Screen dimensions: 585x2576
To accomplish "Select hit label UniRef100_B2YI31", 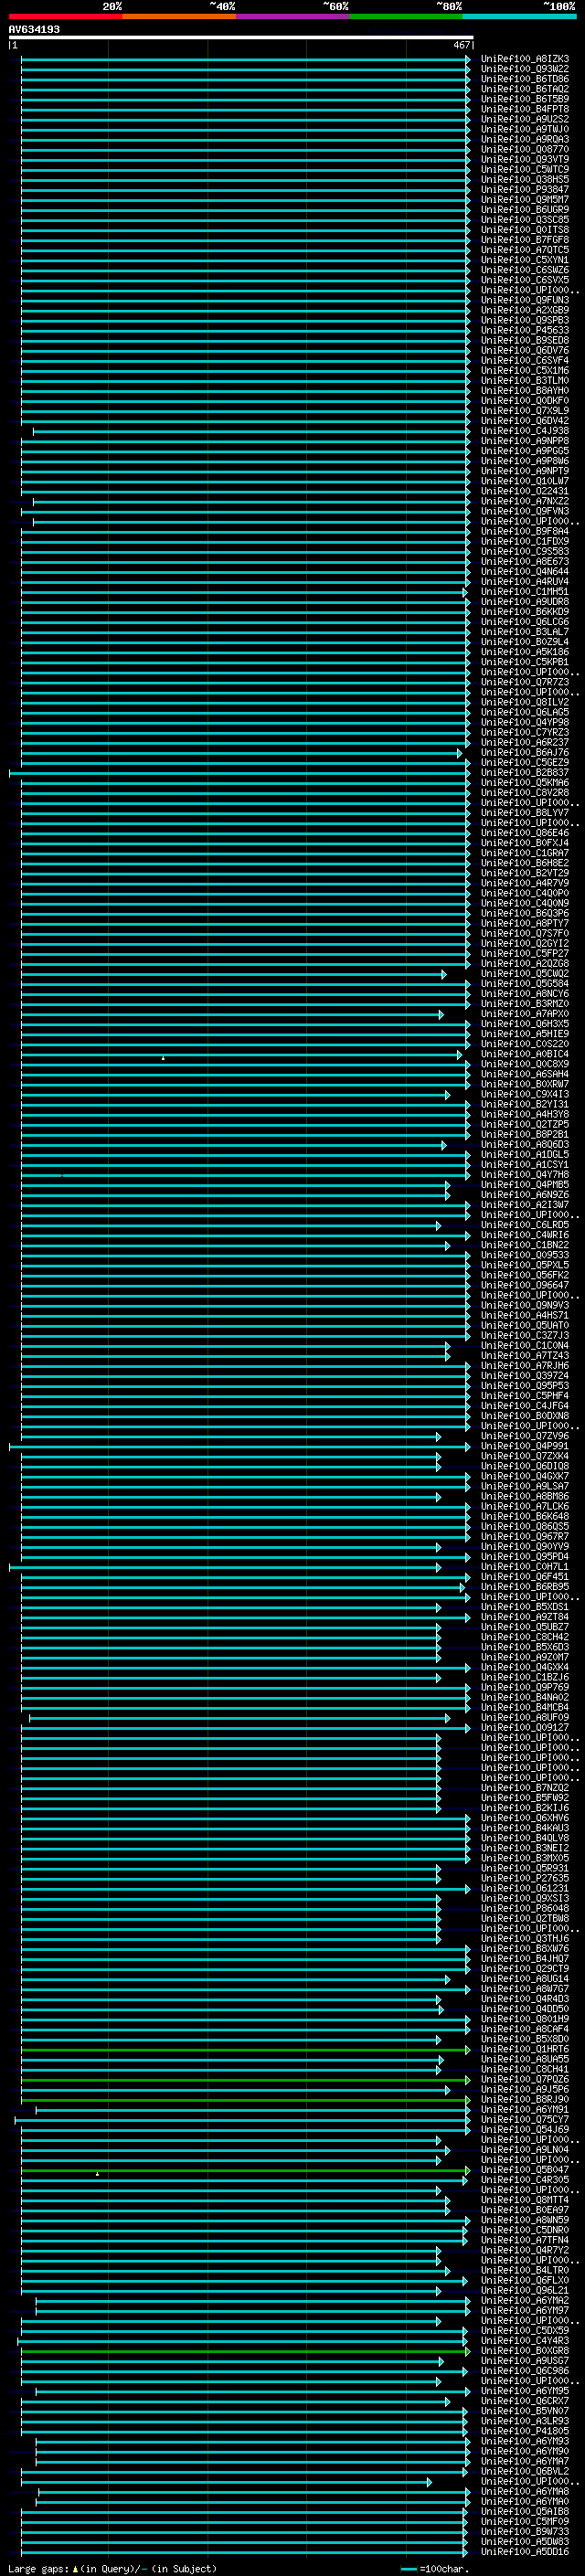I will [525, 1105].
